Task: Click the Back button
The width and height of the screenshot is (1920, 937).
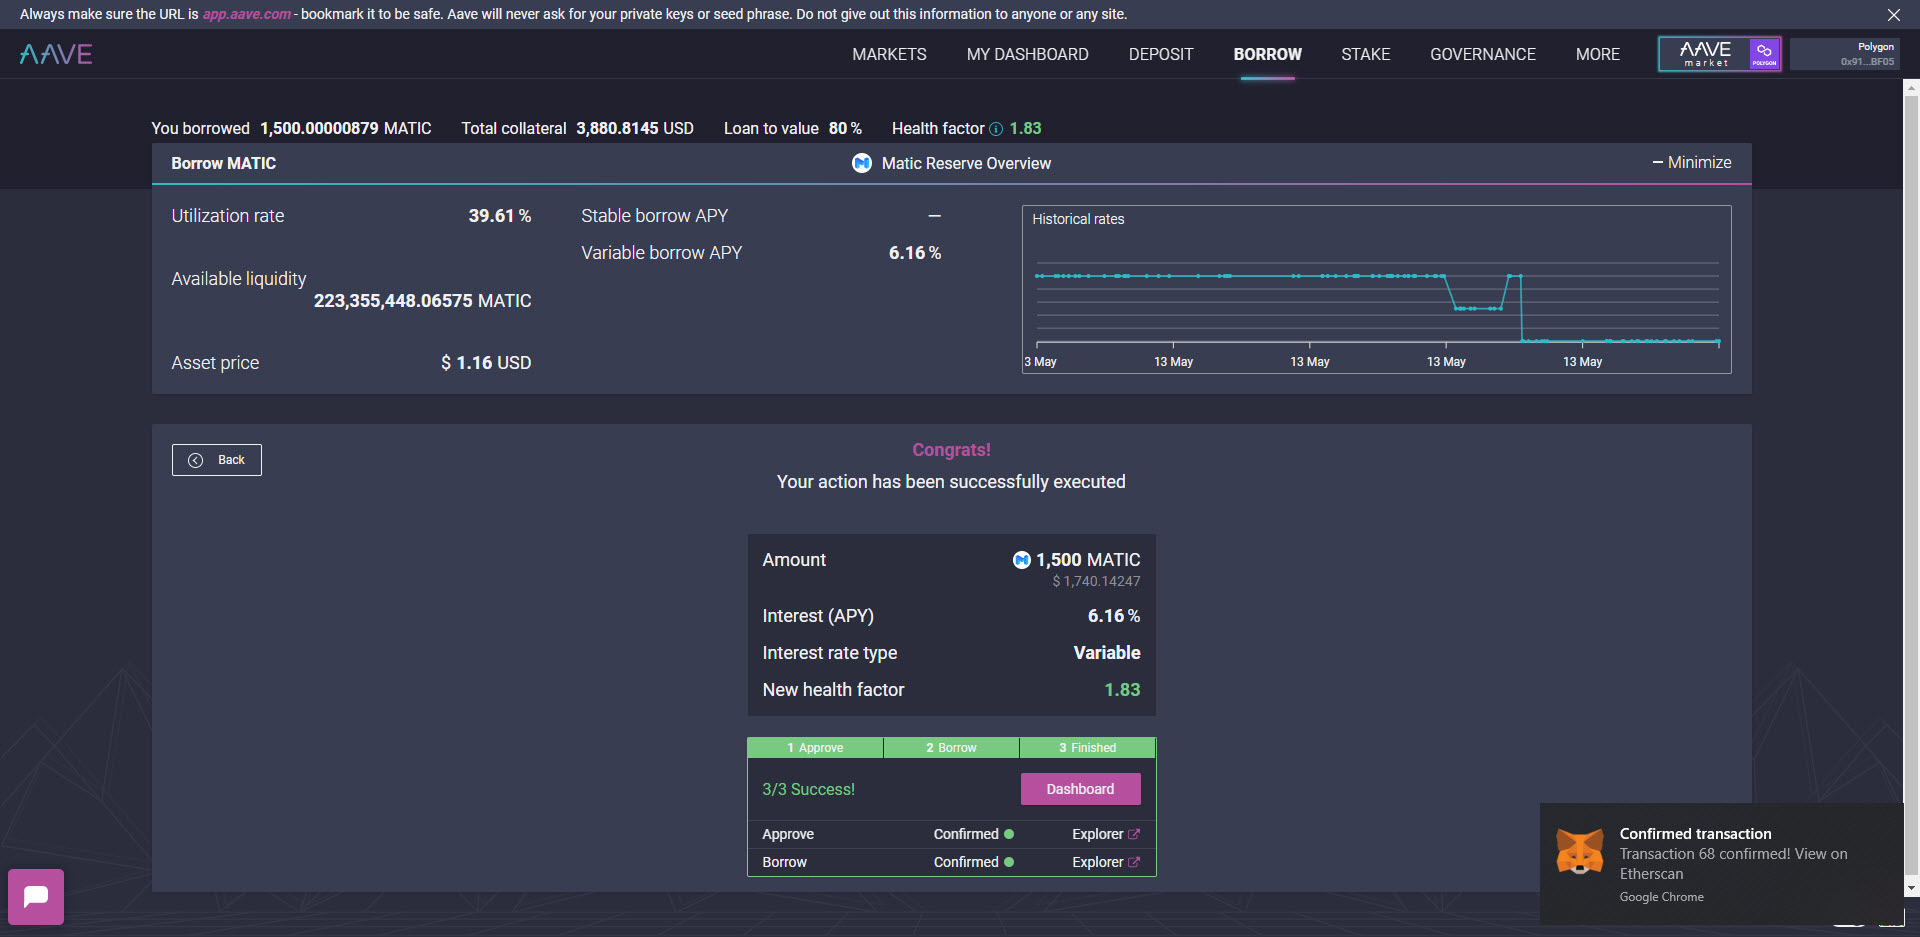Action: [x=217, y=460]
